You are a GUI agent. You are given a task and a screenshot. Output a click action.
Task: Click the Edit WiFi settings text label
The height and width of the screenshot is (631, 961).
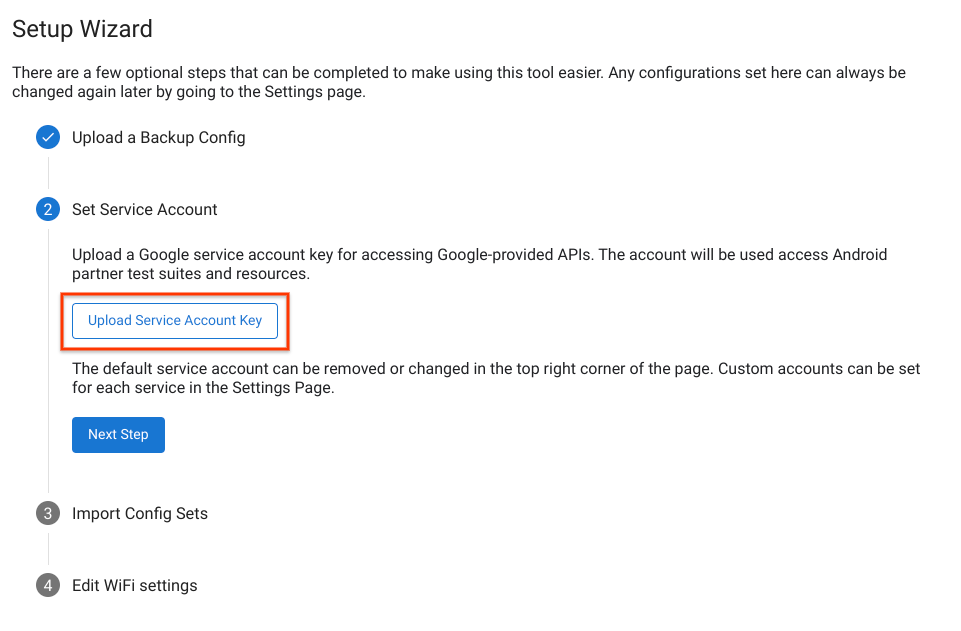[x=134, y=584]
